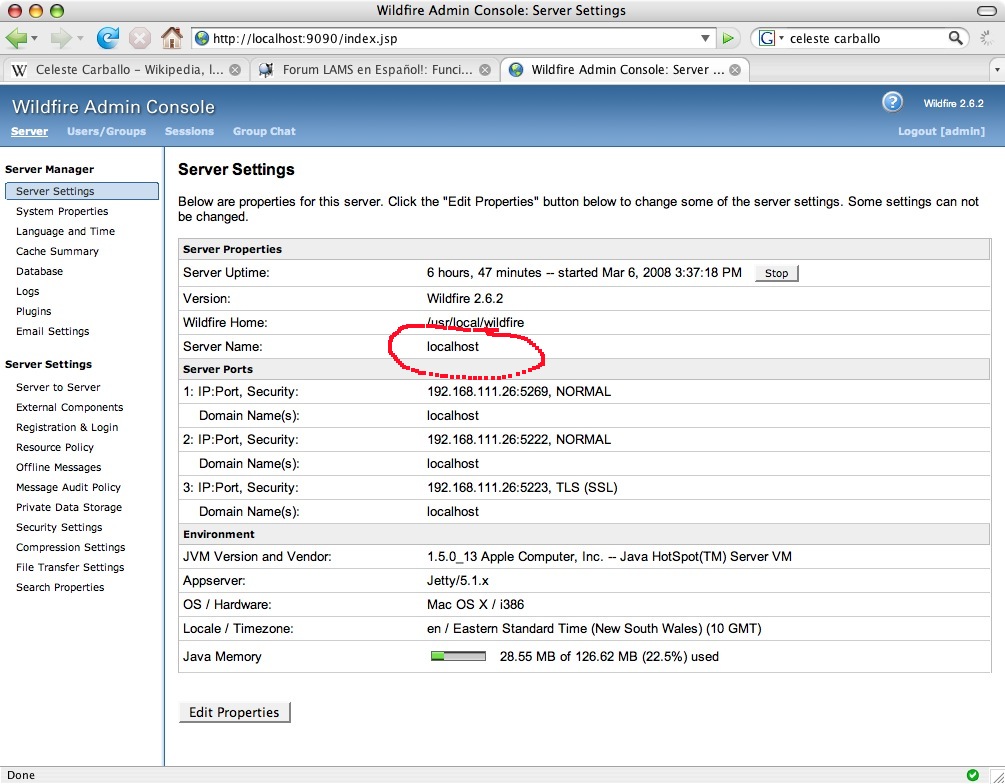This screenshot has width=1005, height=784.
Task: Click the Reload page icon
Action: pyautogui.click(x=107, y=38)
